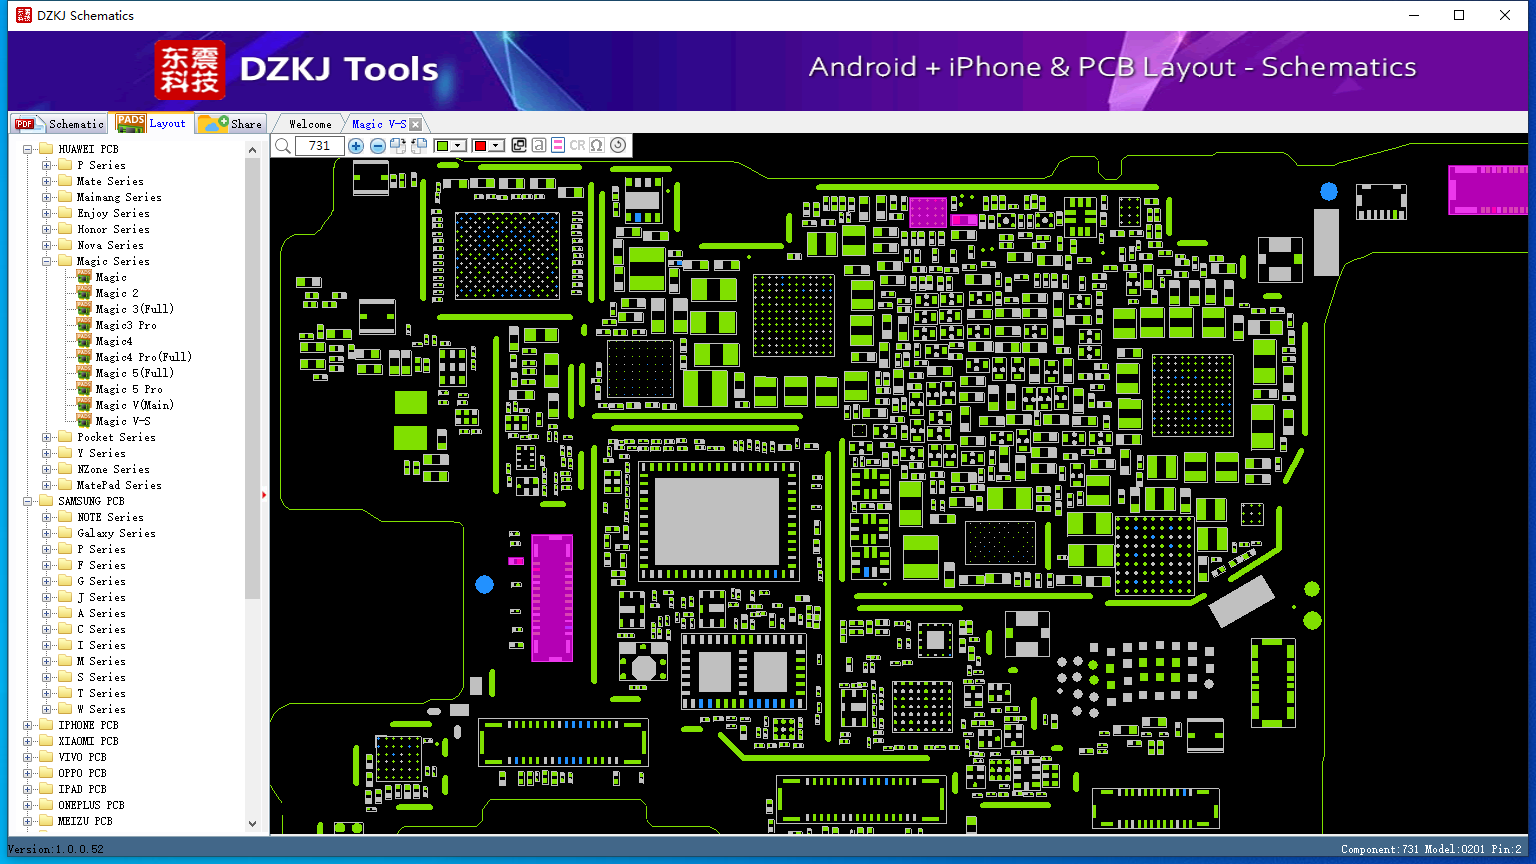Open the Share tab
The height and width of the screenshot is (864, 1536).
pos(230,123)
